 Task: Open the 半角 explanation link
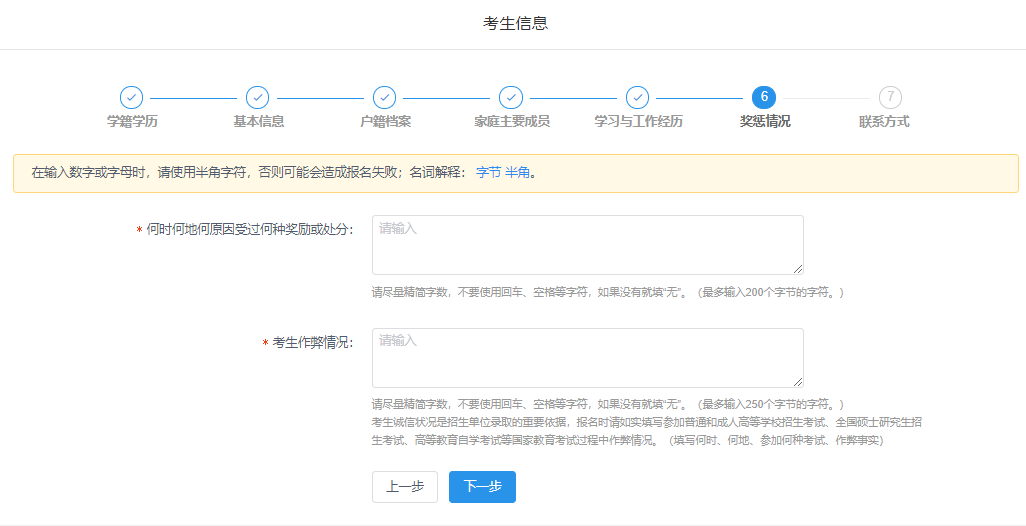coord(517,172)
